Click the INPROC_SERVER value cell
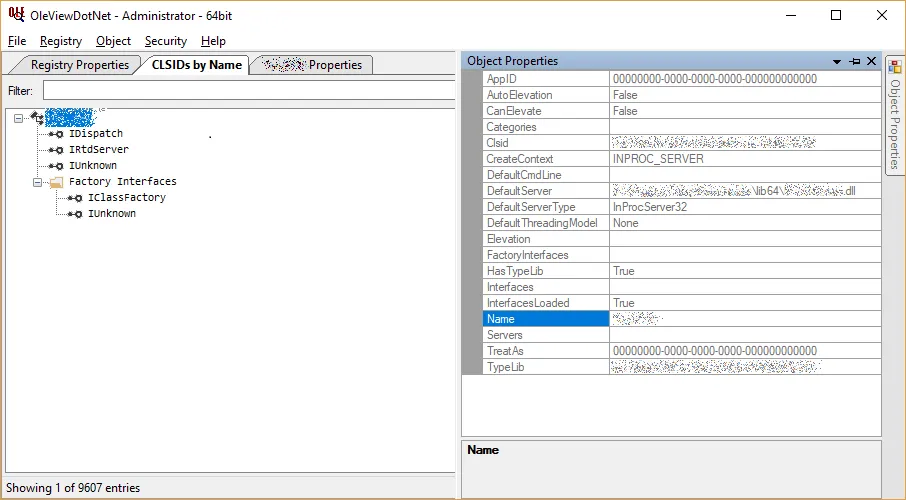The height and width of the screenshot is (500, 906). pyautogui.click(x=745, y=159)
